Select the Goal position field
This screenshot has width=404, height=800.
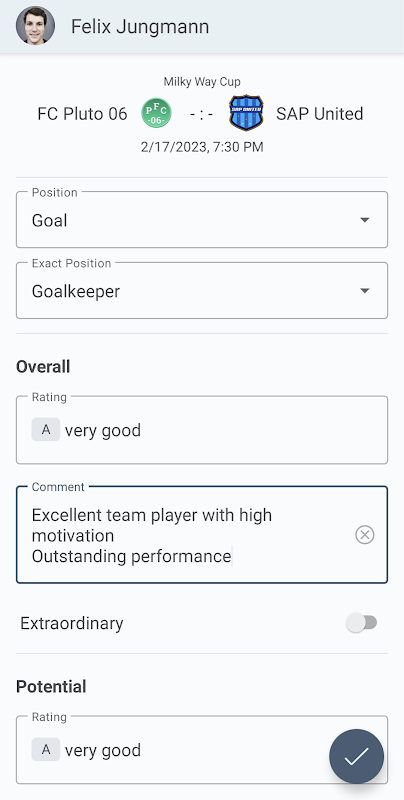(x=202, y=220)
